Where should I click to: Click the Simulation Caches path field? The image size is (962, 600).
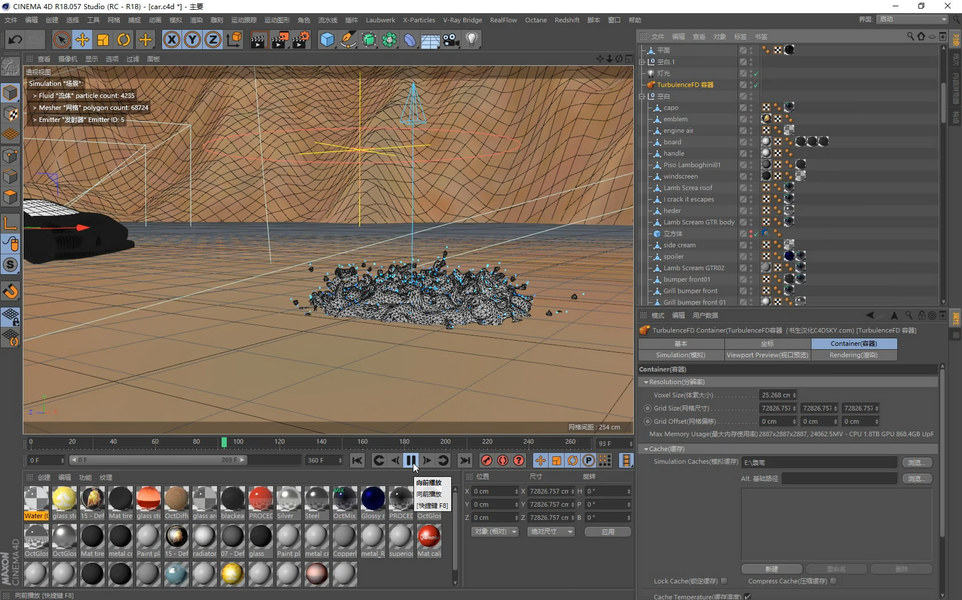click(820, 463)
